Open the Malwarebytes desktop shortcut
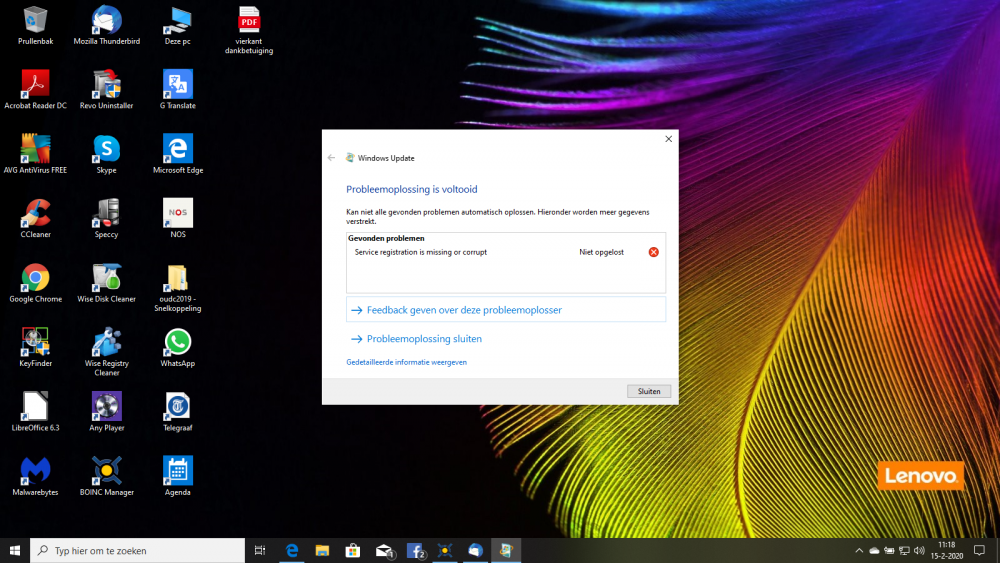The width and height of the screenshot is (1000, 563). [36, 470]
